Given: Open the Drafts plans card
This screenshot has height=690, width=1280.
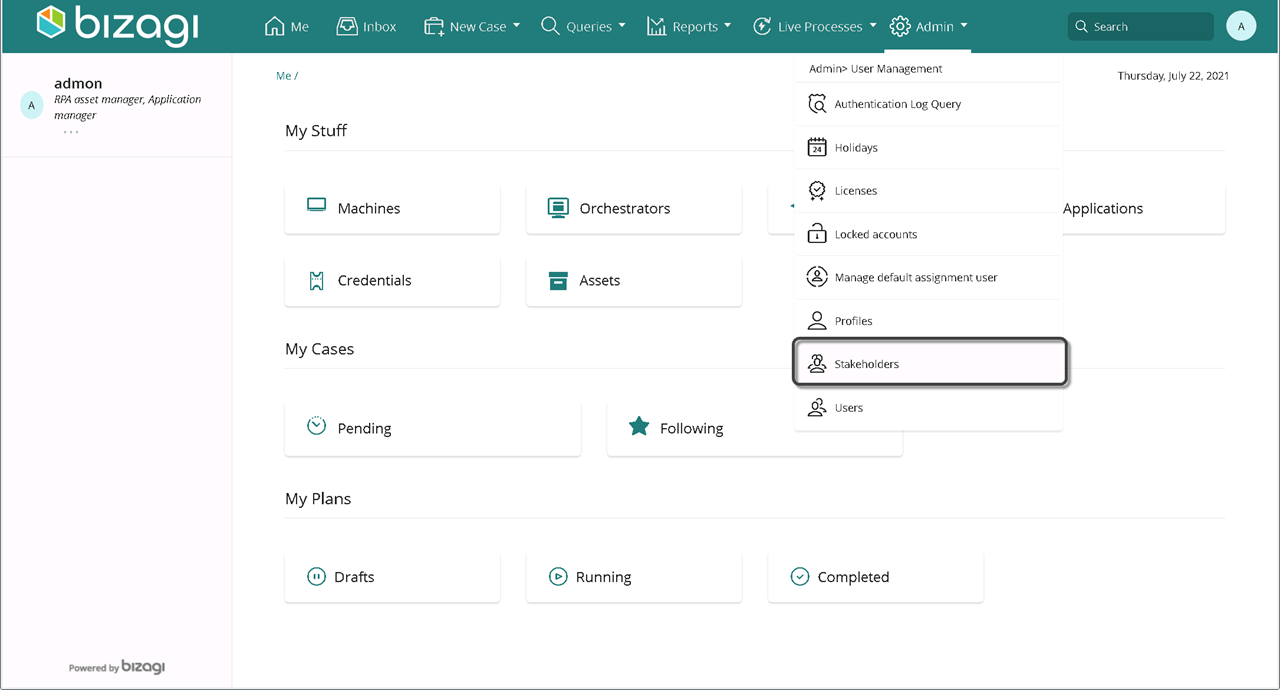Looking at the screenshot, I should (x=392, y=577).
